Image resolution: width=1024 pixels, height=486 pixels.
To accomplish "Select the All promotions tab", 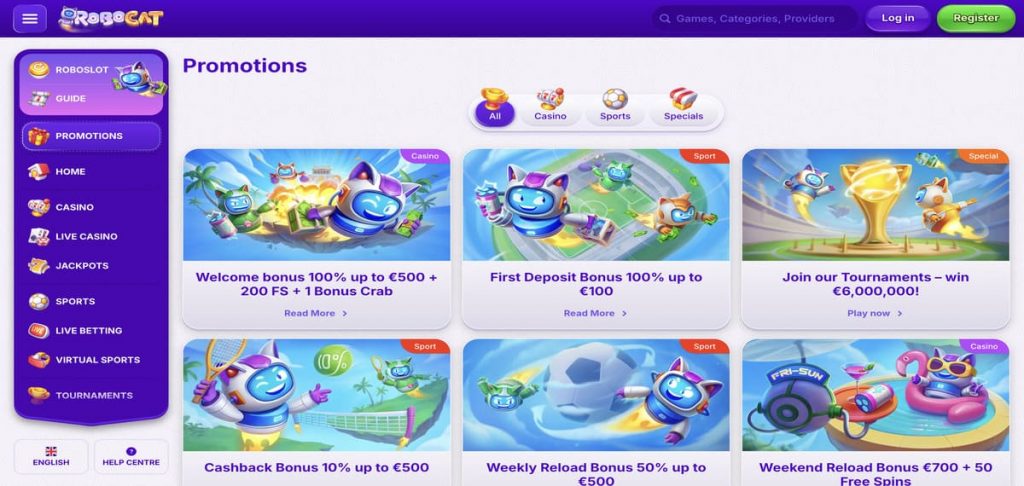I will click(x=494, y=113).
